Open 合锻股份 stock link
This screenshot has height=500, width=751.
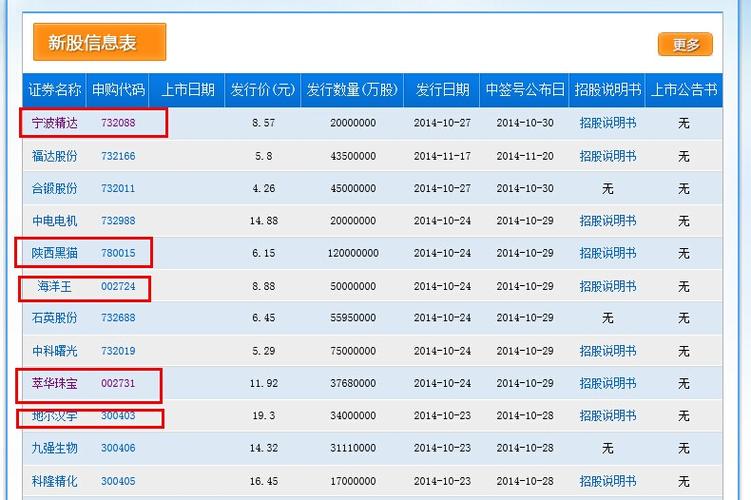(x=55, y=189)
